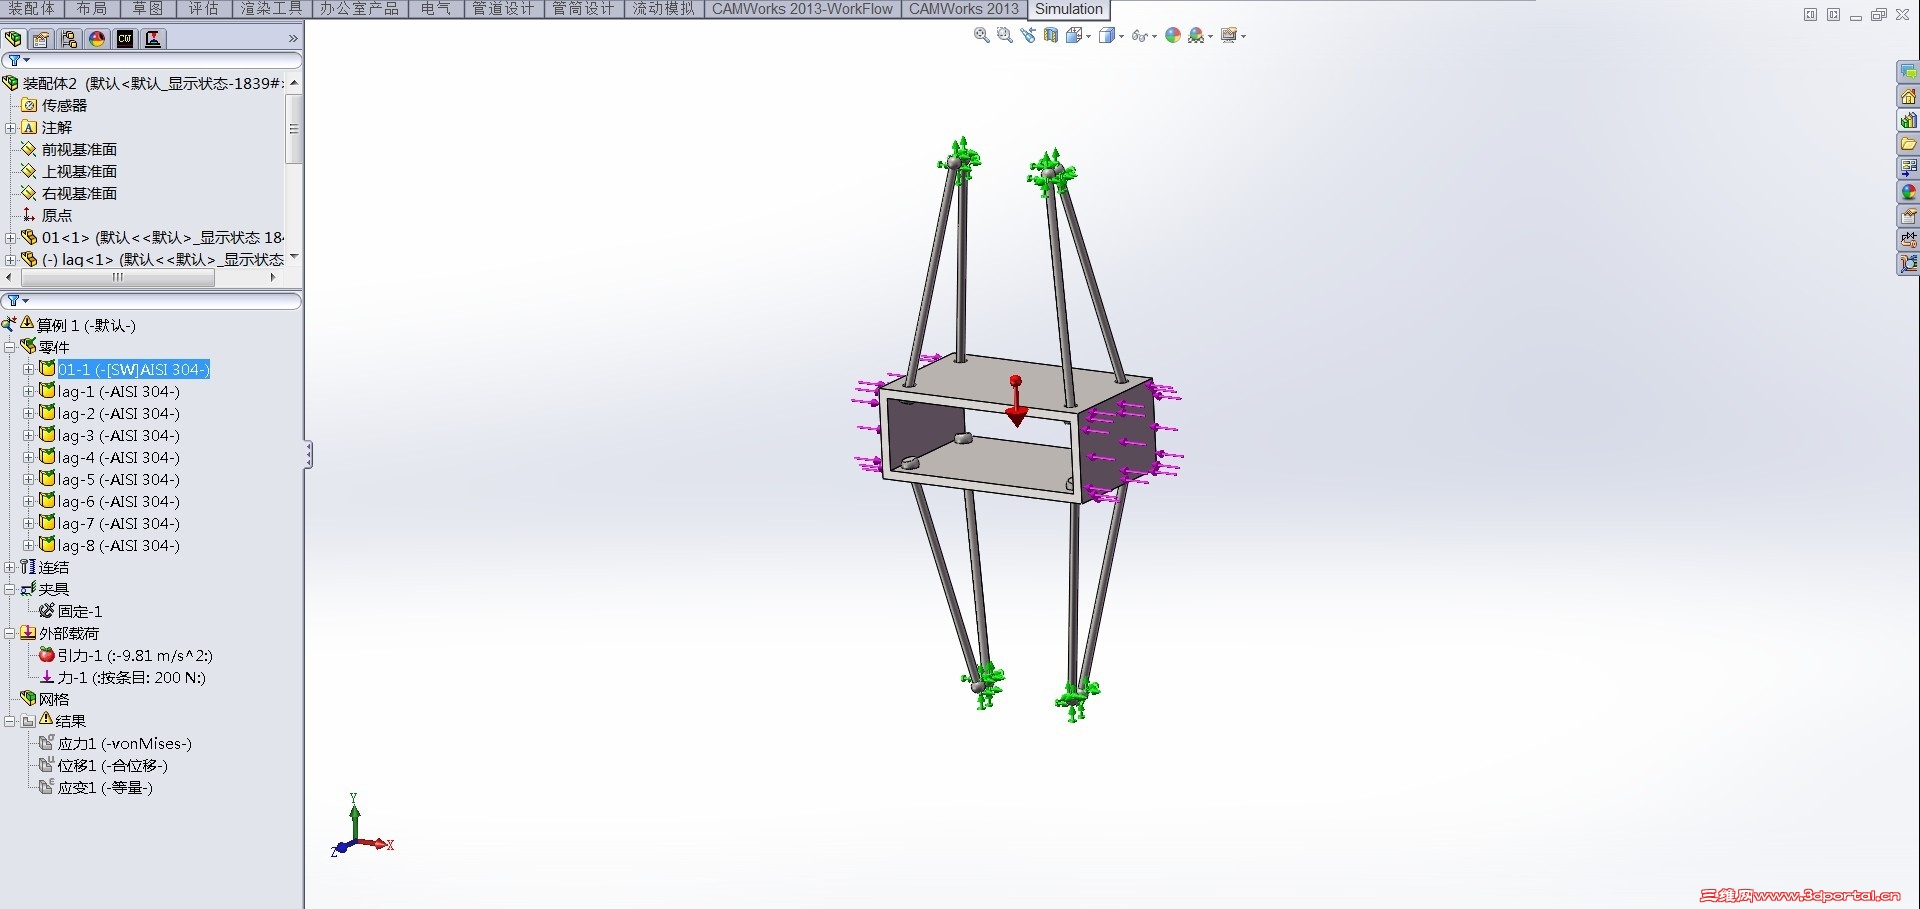This screenshot has height=909, width=1920.
Task: Switch to the Simulation tab
Action: [x=1069, y=9]
